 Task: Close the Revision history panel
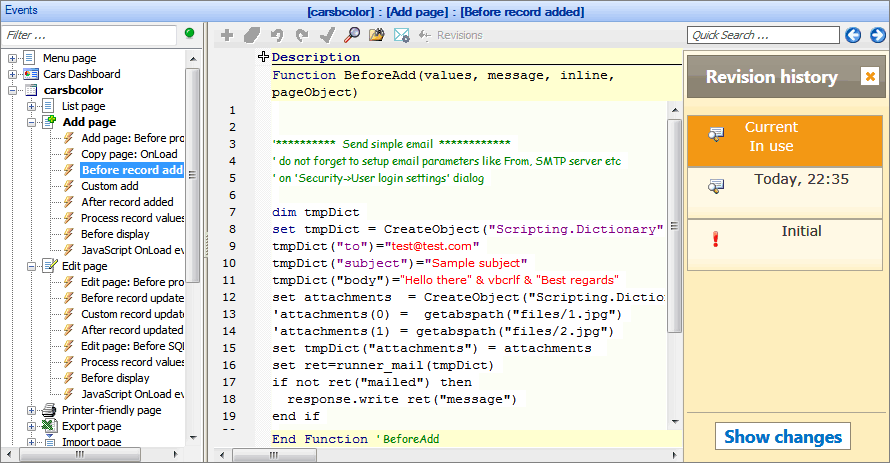pyautogui.click(x=869, y=76)
